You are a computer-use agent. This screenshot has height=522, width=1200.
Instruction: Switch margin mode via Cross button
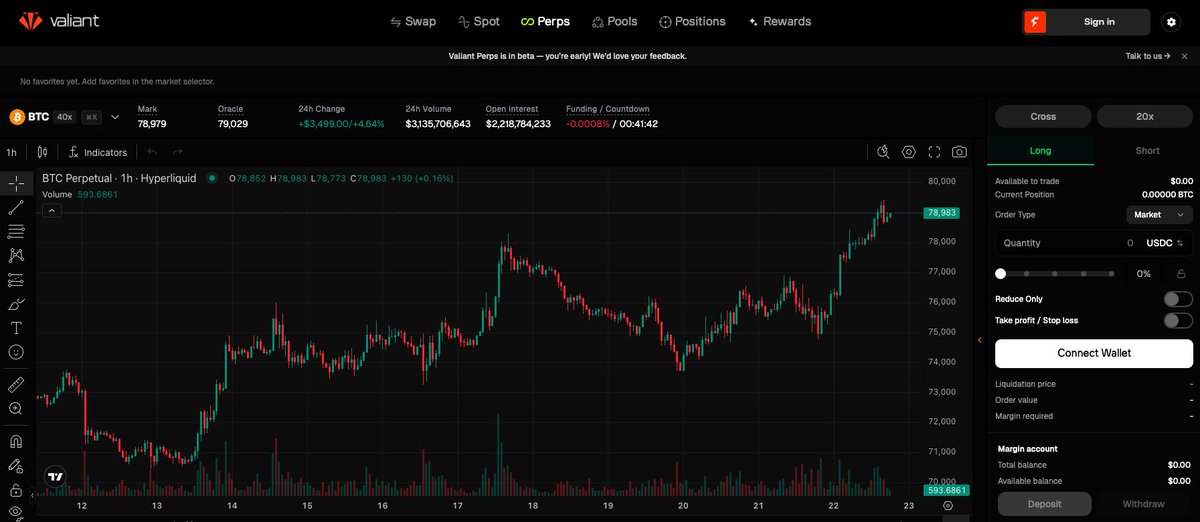pyautogui.click(x=1043, y=116)
